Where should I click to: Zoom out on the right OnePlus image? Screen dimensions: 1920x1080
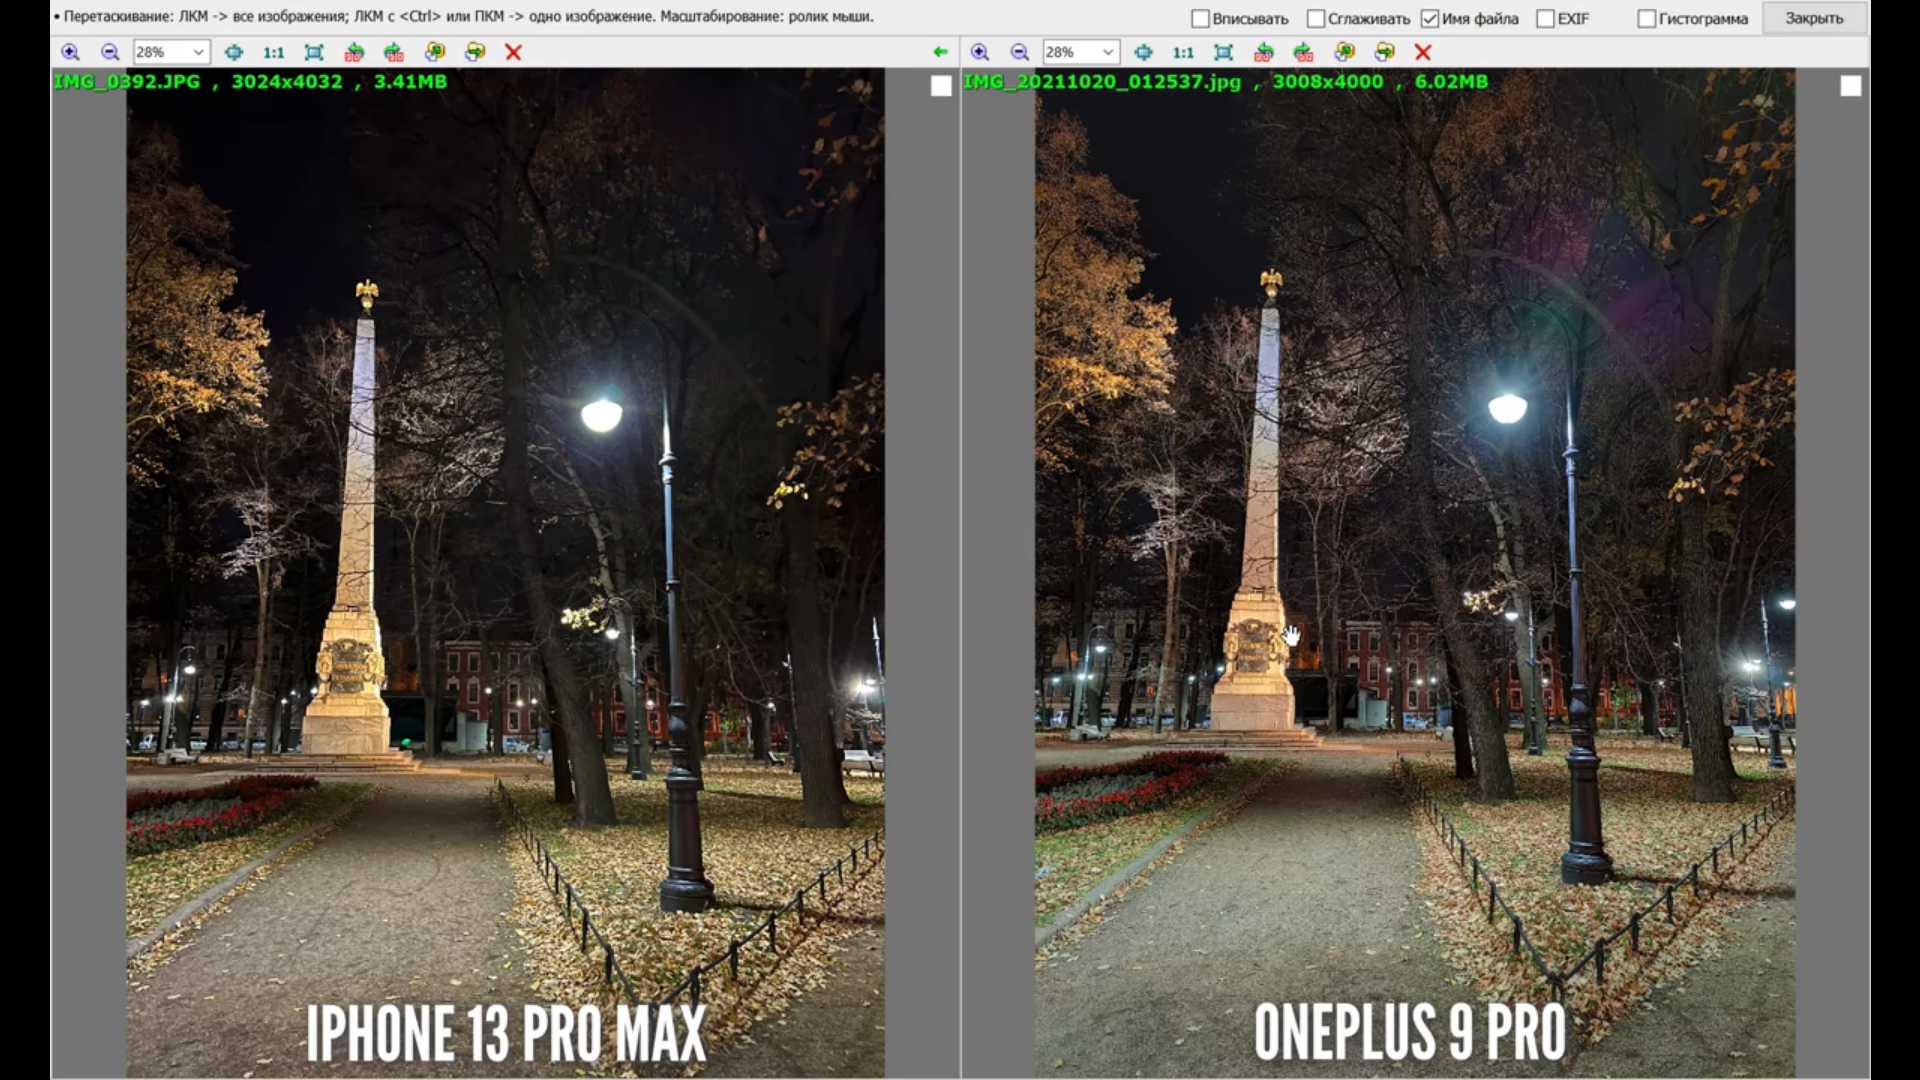click(x=1019, y=52)
